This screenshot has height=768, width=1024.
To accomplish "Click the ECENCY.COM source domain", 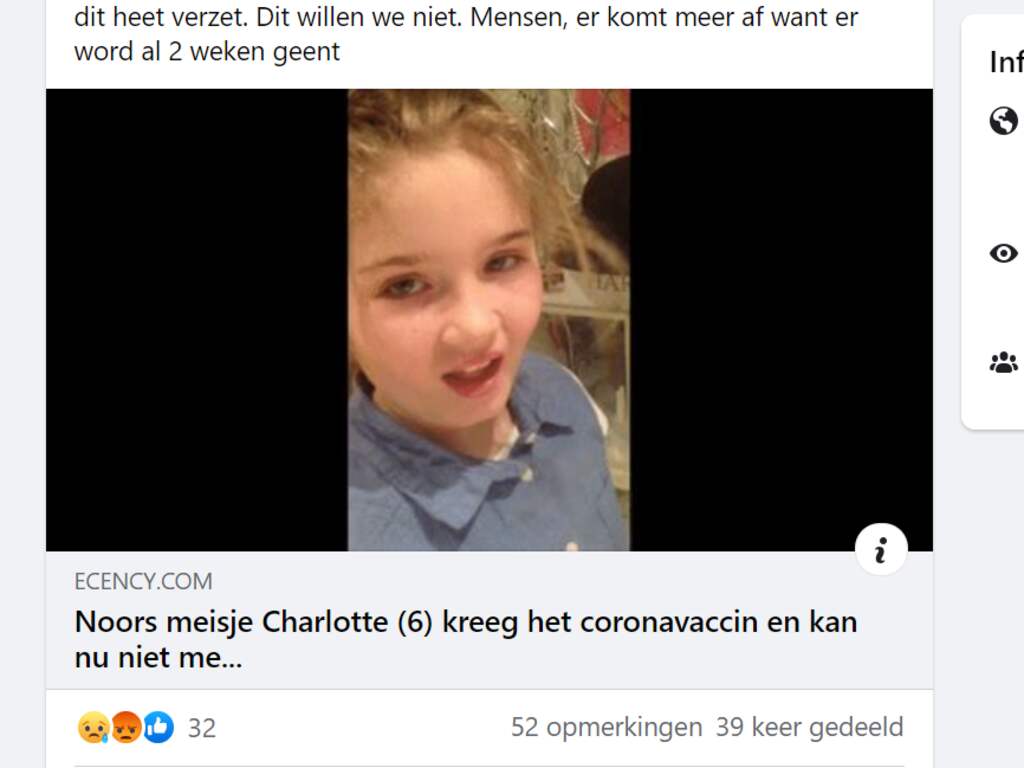I will pos(143,581).
